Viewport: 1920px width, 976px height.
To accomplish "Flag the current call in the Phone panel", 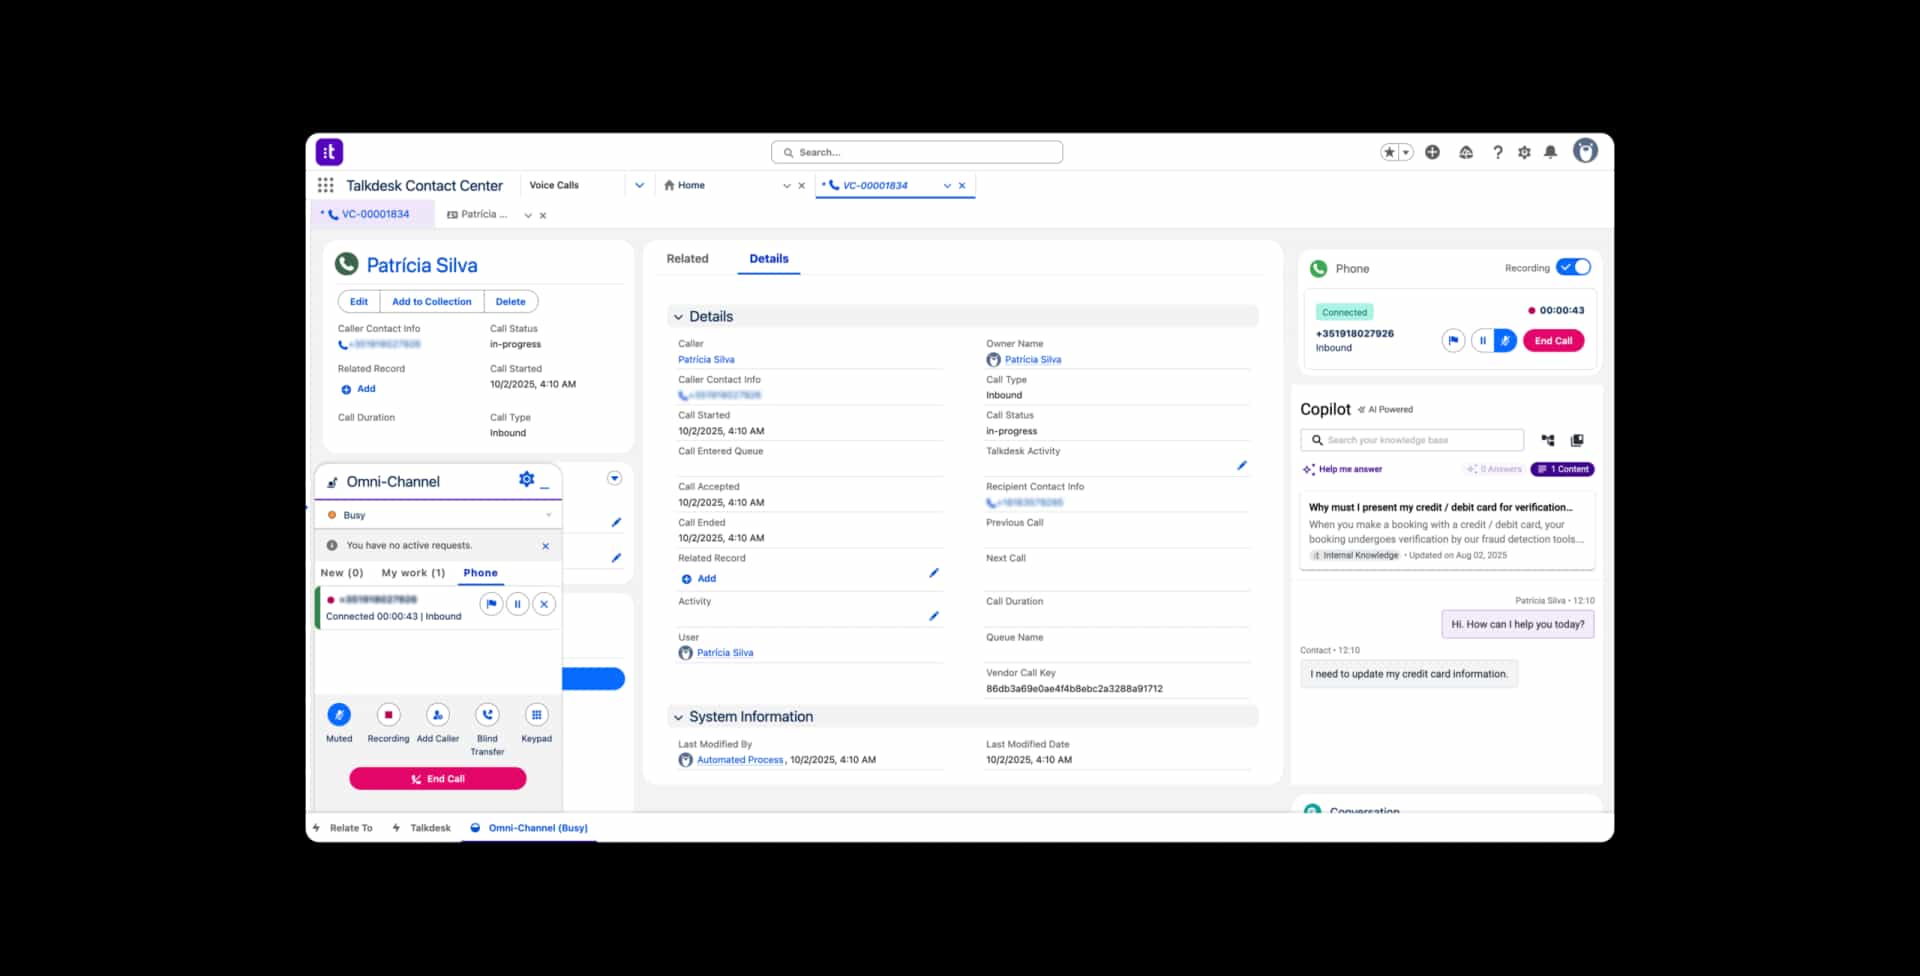I will (1453, 340).
